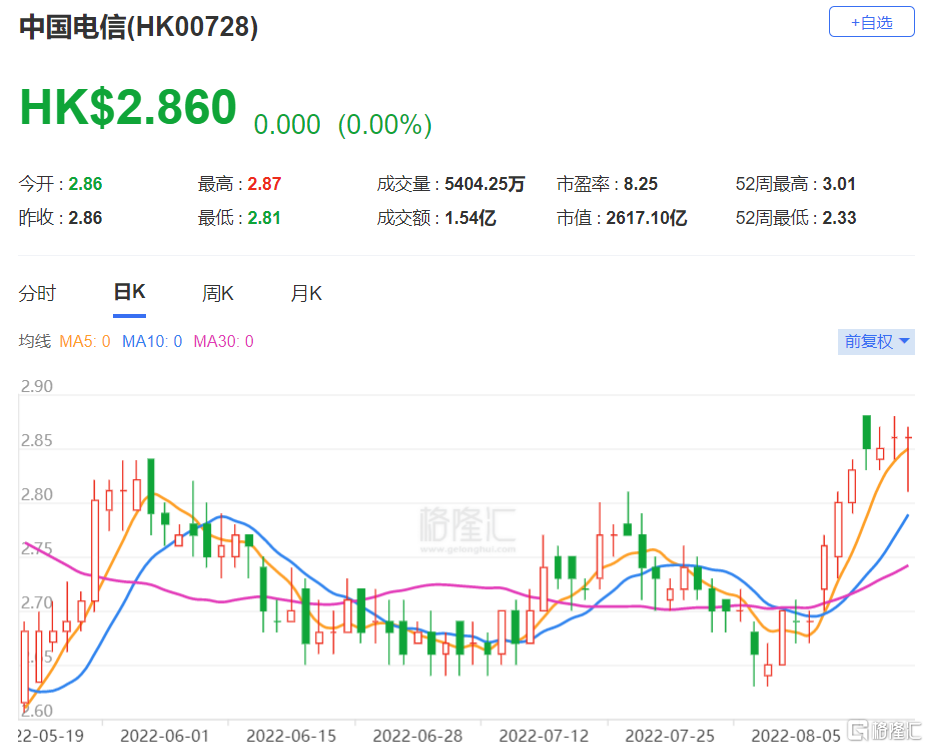The width and height of the screenshot is (929, 748).
Task: Open the 月K monthly chart tab
Action: click(x=306, y=293)
